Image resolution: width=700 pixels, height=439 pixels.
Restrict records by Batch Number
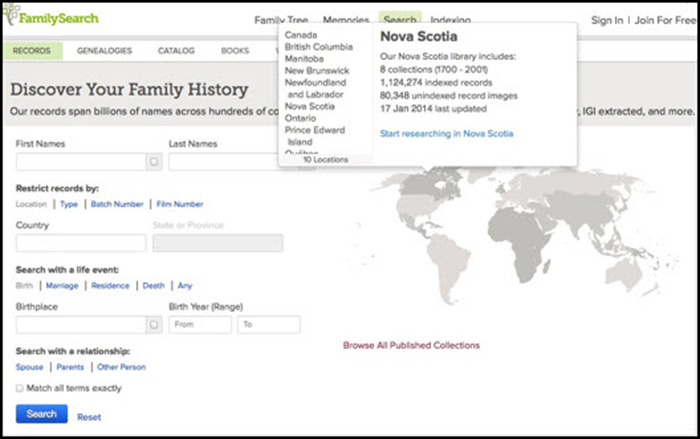(x=117, y=204)
